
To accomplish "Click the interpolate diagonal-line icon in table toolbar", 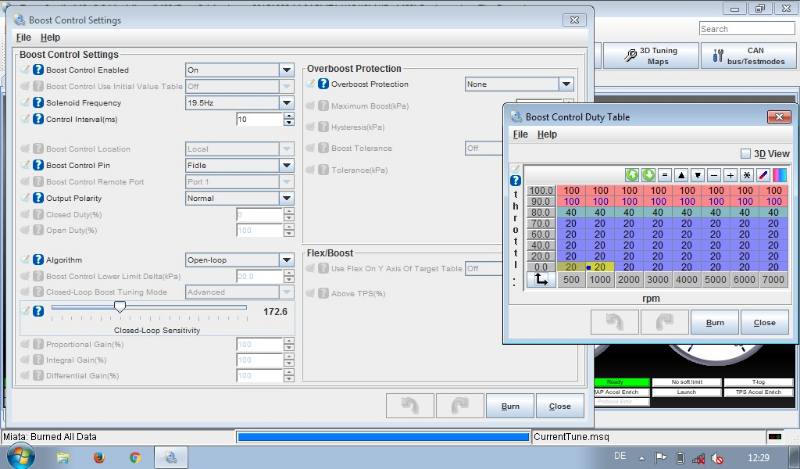I will click(x=762, y=175).
